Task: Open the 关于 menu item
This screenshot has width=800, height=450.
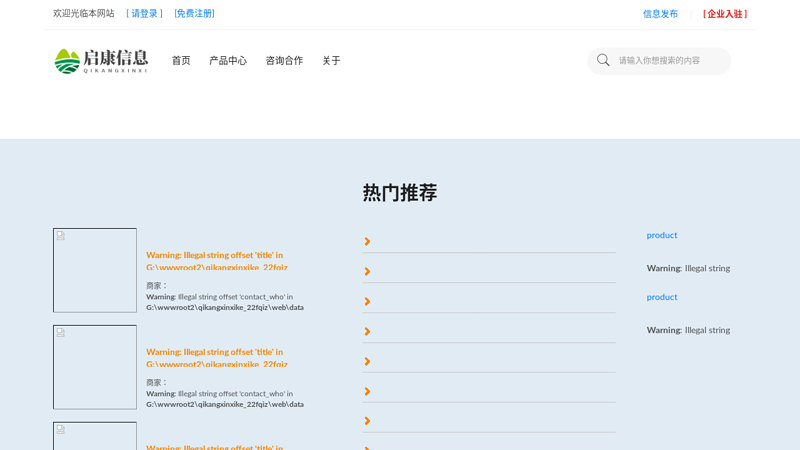Action: [331, 61]
